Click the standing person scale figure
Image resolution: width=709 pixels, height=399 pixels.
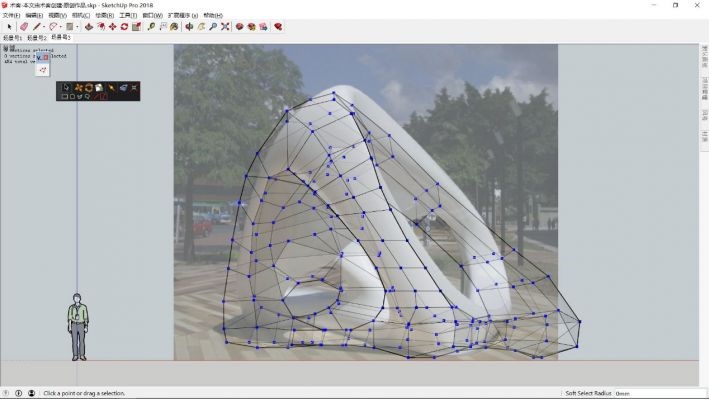click(78, 327)
